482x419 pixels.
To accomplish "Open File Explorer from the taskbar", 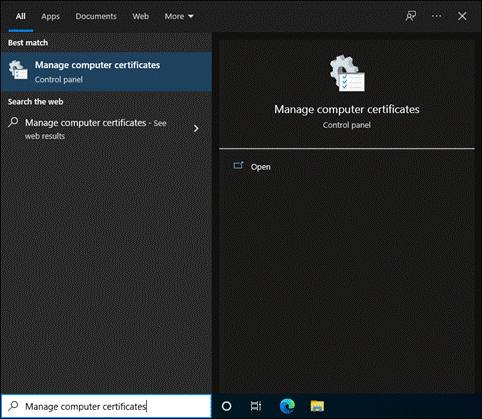I will coord(317,406).
